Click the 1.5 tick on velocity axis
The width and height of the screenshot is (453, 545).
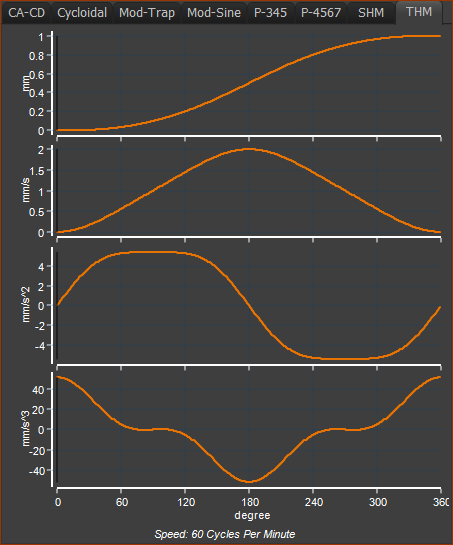click(37, 171)
